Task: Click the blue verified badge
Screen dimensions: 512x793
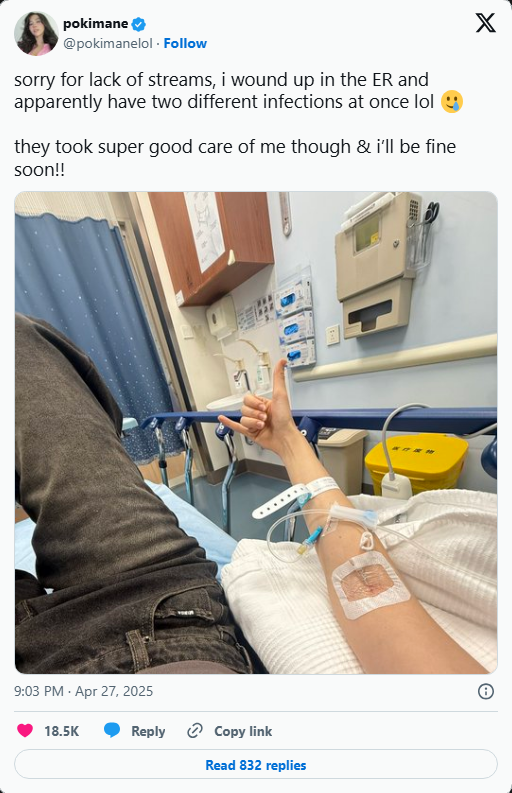Action: pos(139,24)
